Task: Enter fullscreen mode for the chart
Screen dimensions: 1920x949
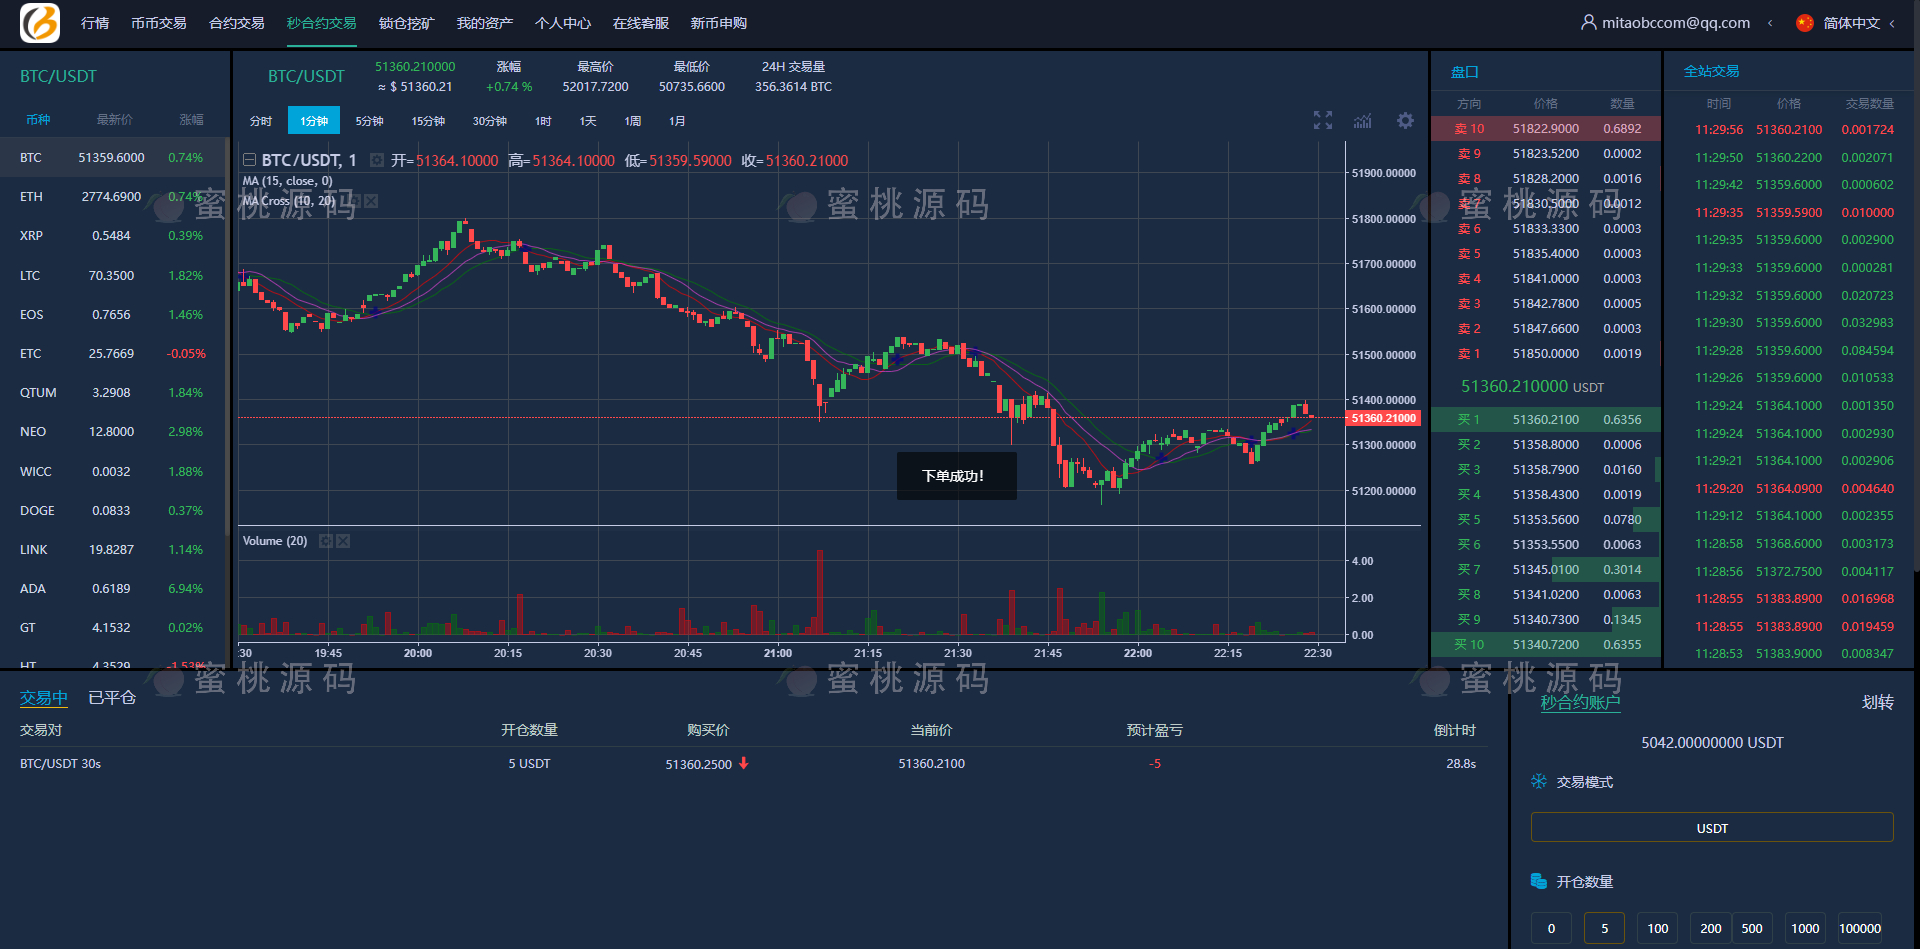Action: (1323, 121)
